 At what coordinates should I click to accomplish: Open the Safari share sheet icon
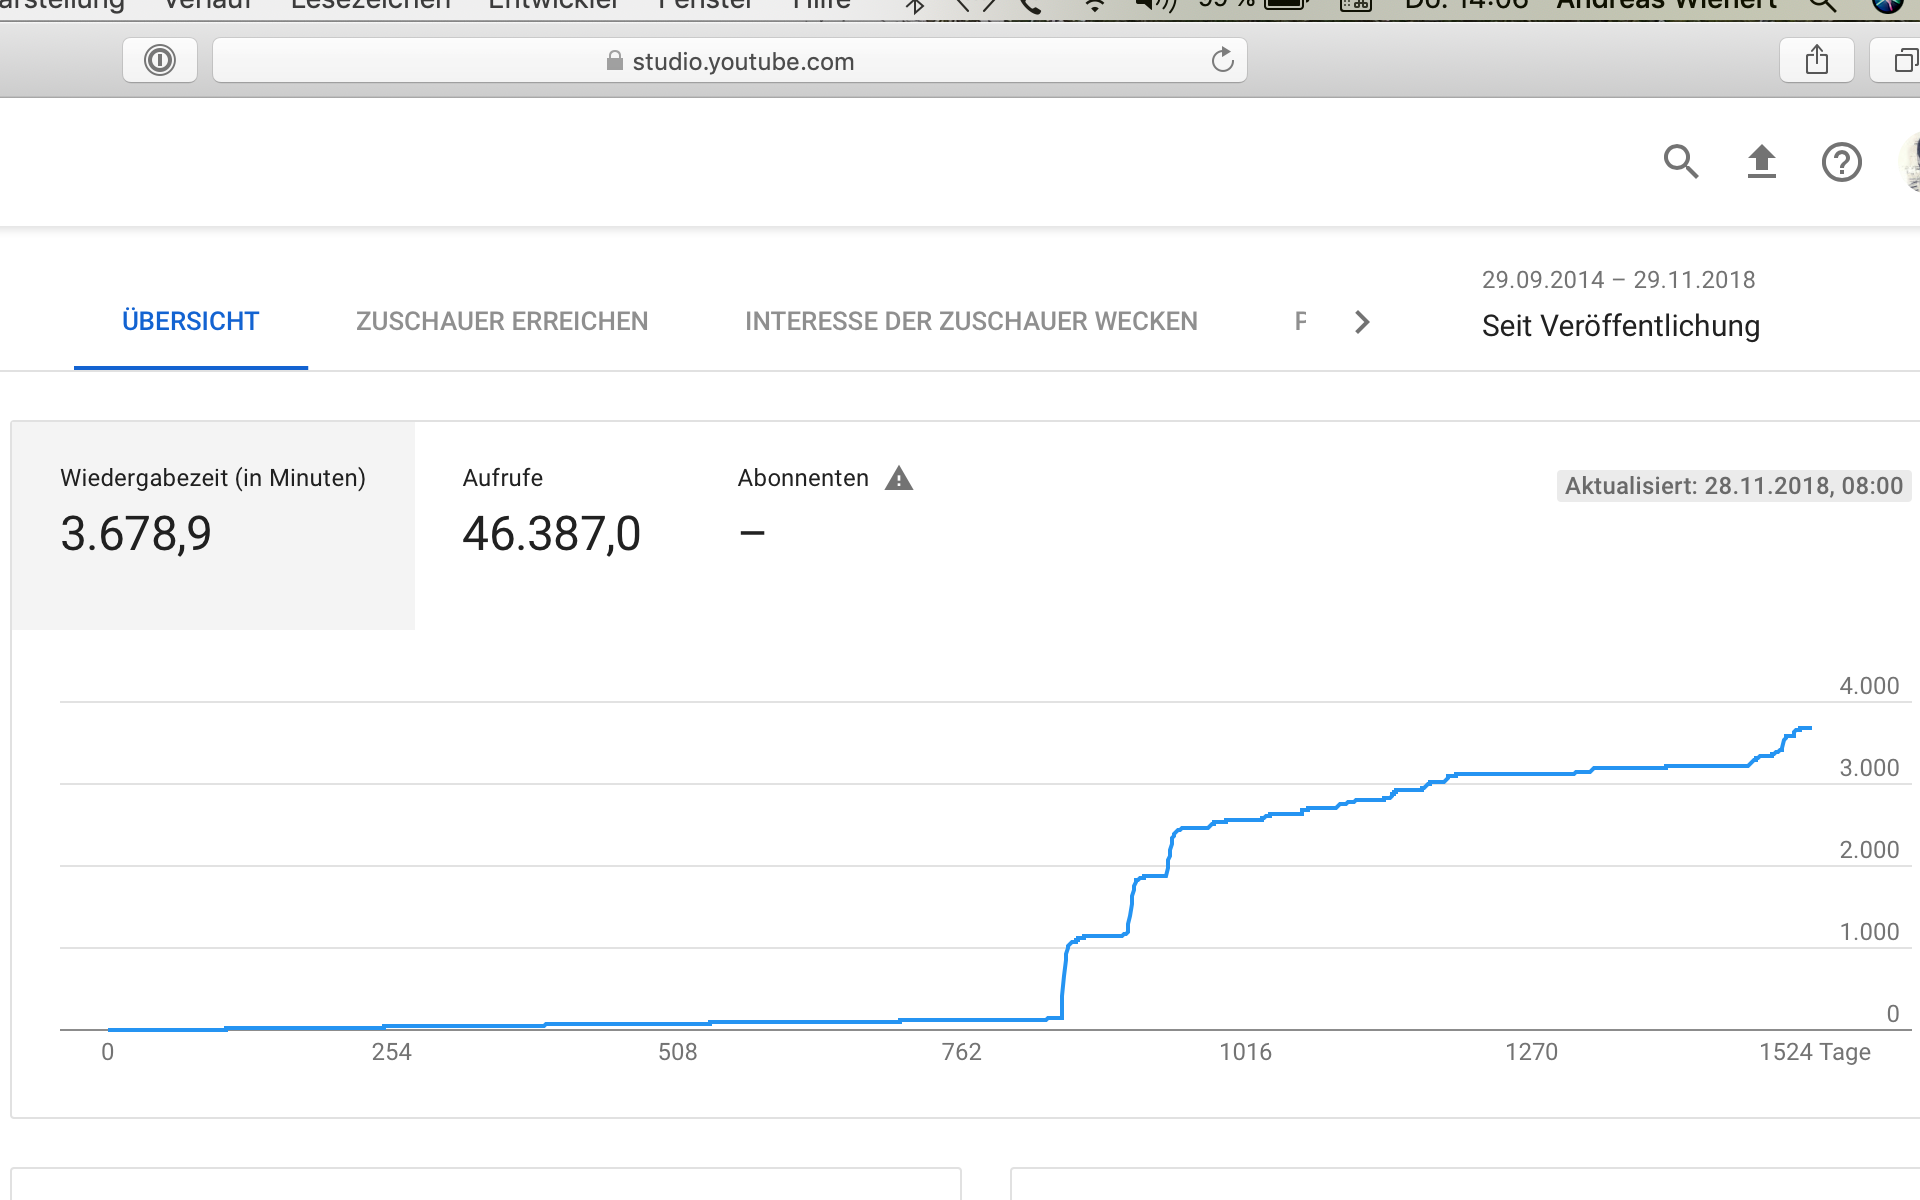click(1817, 61)
